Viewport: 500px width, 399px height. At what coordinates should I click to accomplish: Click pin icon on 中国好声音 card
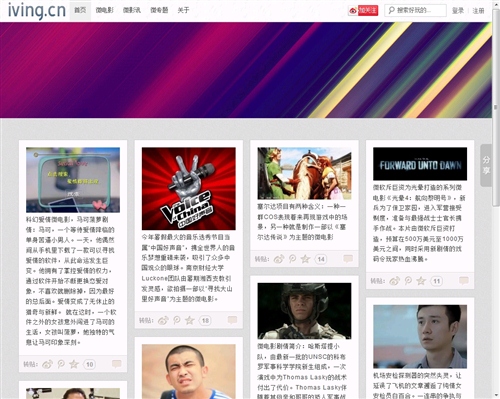tap(177, 320)
